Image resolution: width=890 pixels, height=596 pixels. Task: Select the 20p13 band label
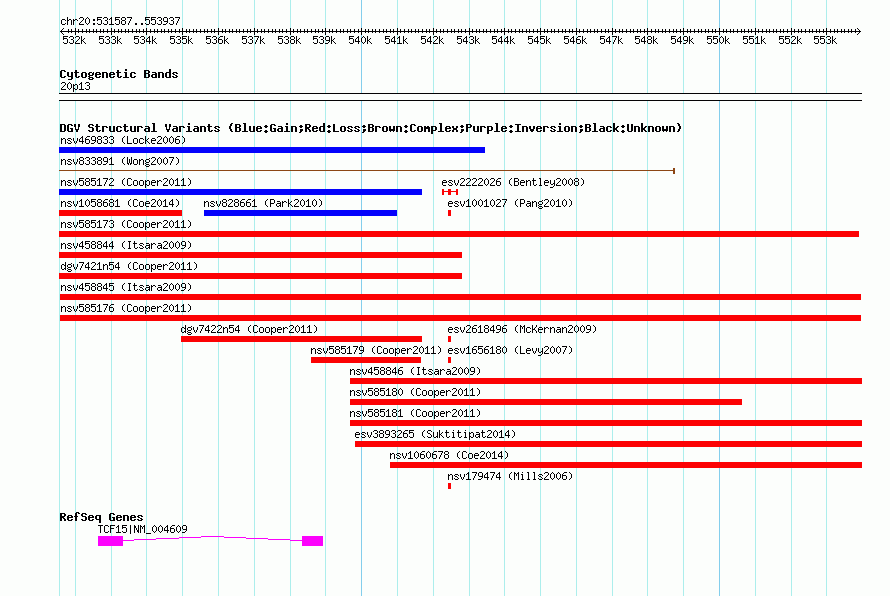[x=75, y=87]
